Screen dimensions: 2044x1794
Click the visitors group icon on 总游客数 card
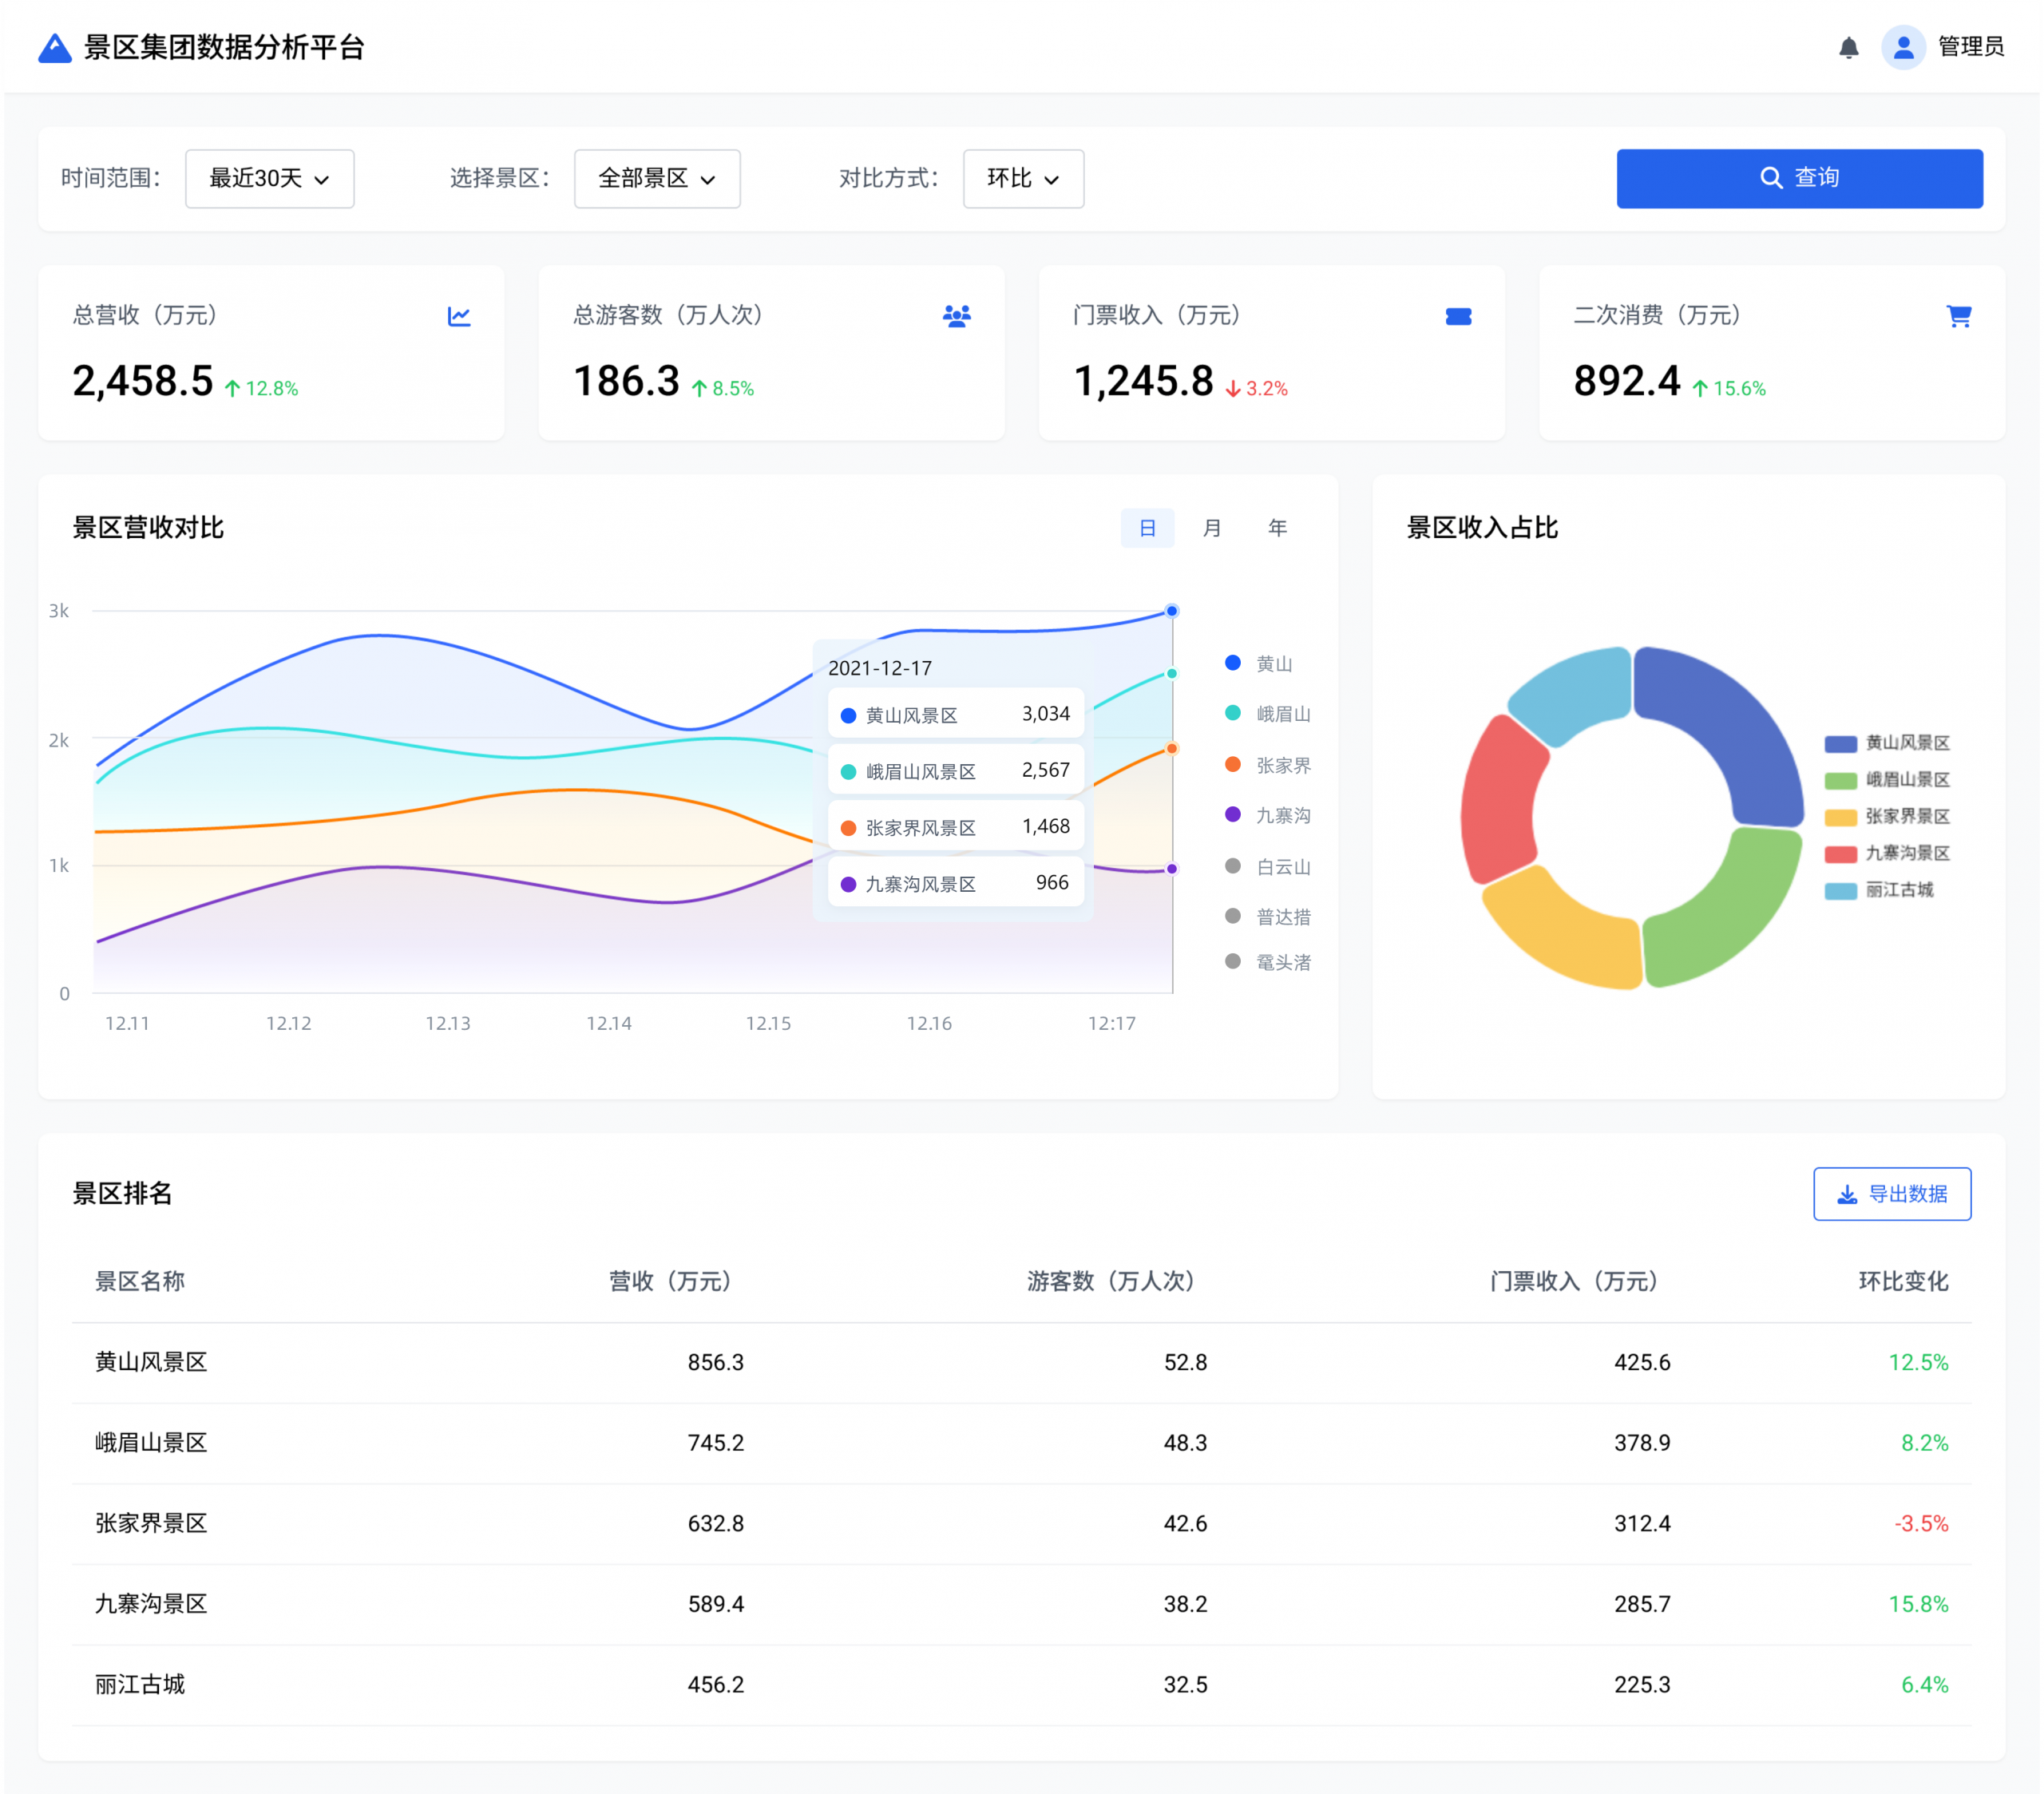956,316
